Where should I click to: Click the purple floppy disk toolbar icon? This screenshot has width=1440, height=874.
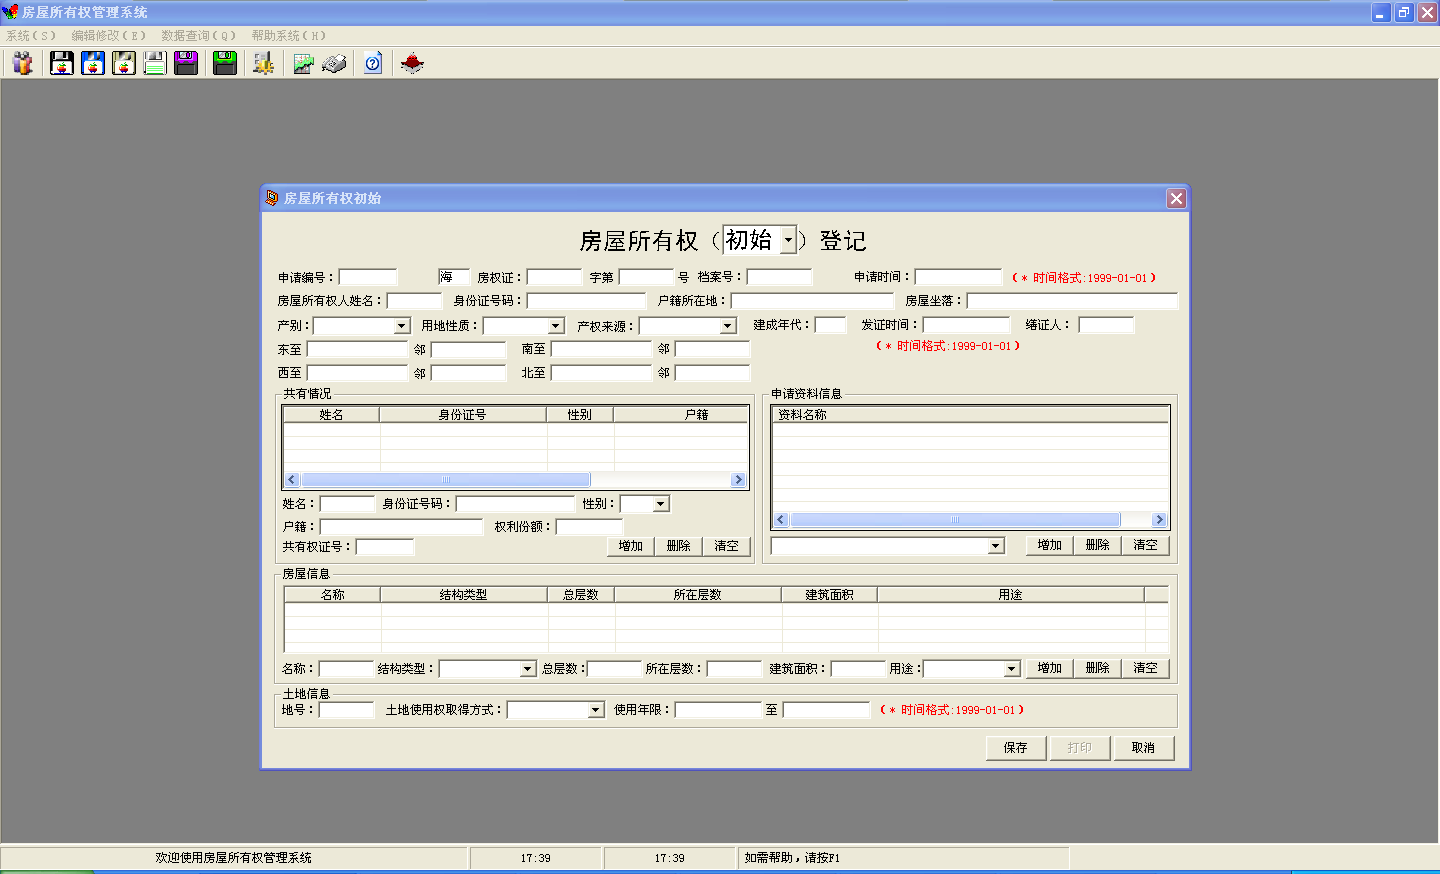coord(186,63)
